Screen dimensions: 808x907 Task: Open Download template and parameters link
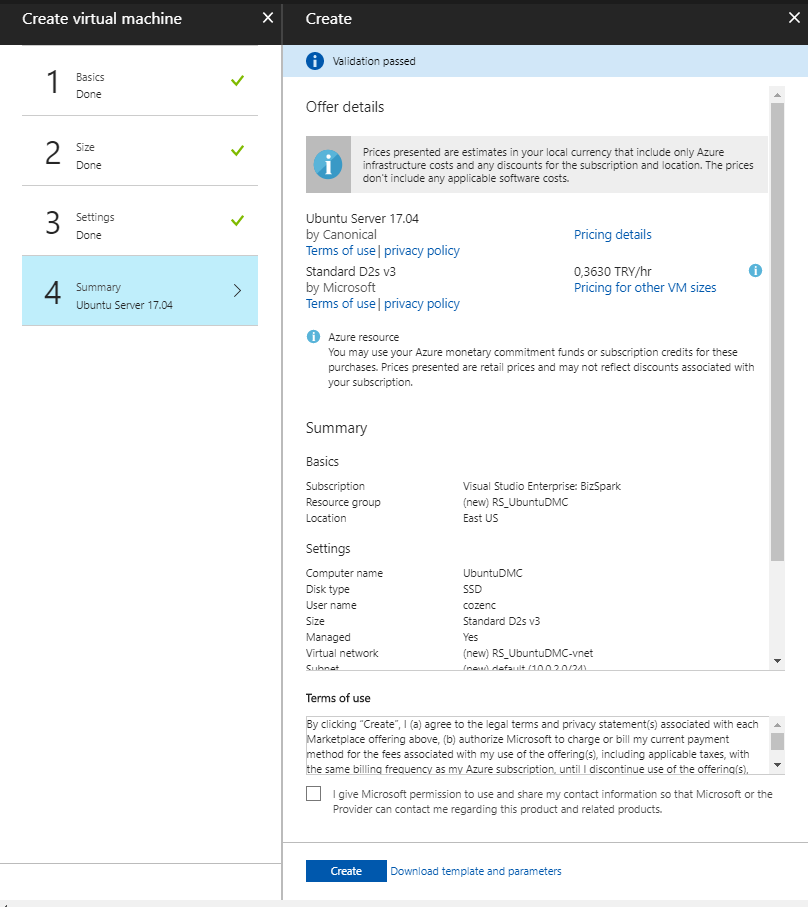(476, 871)
